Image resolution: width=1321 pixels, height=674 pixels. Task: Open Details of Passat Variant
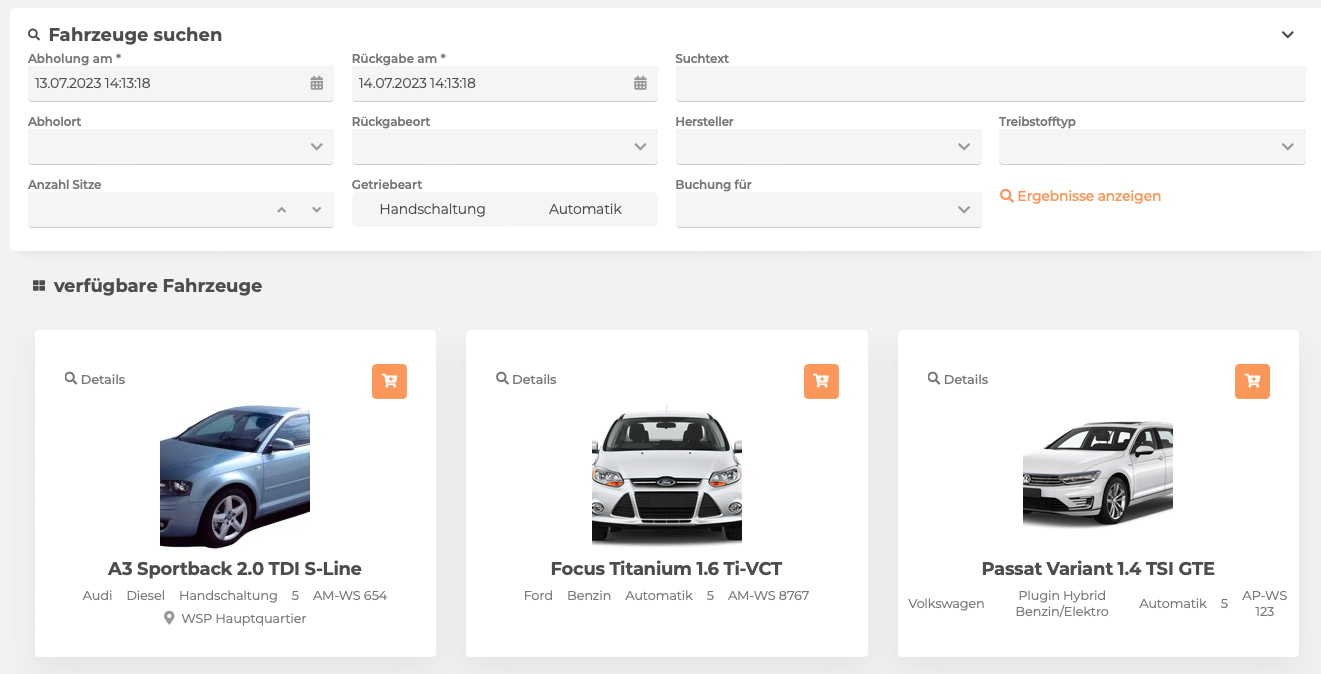coord(958,379)
